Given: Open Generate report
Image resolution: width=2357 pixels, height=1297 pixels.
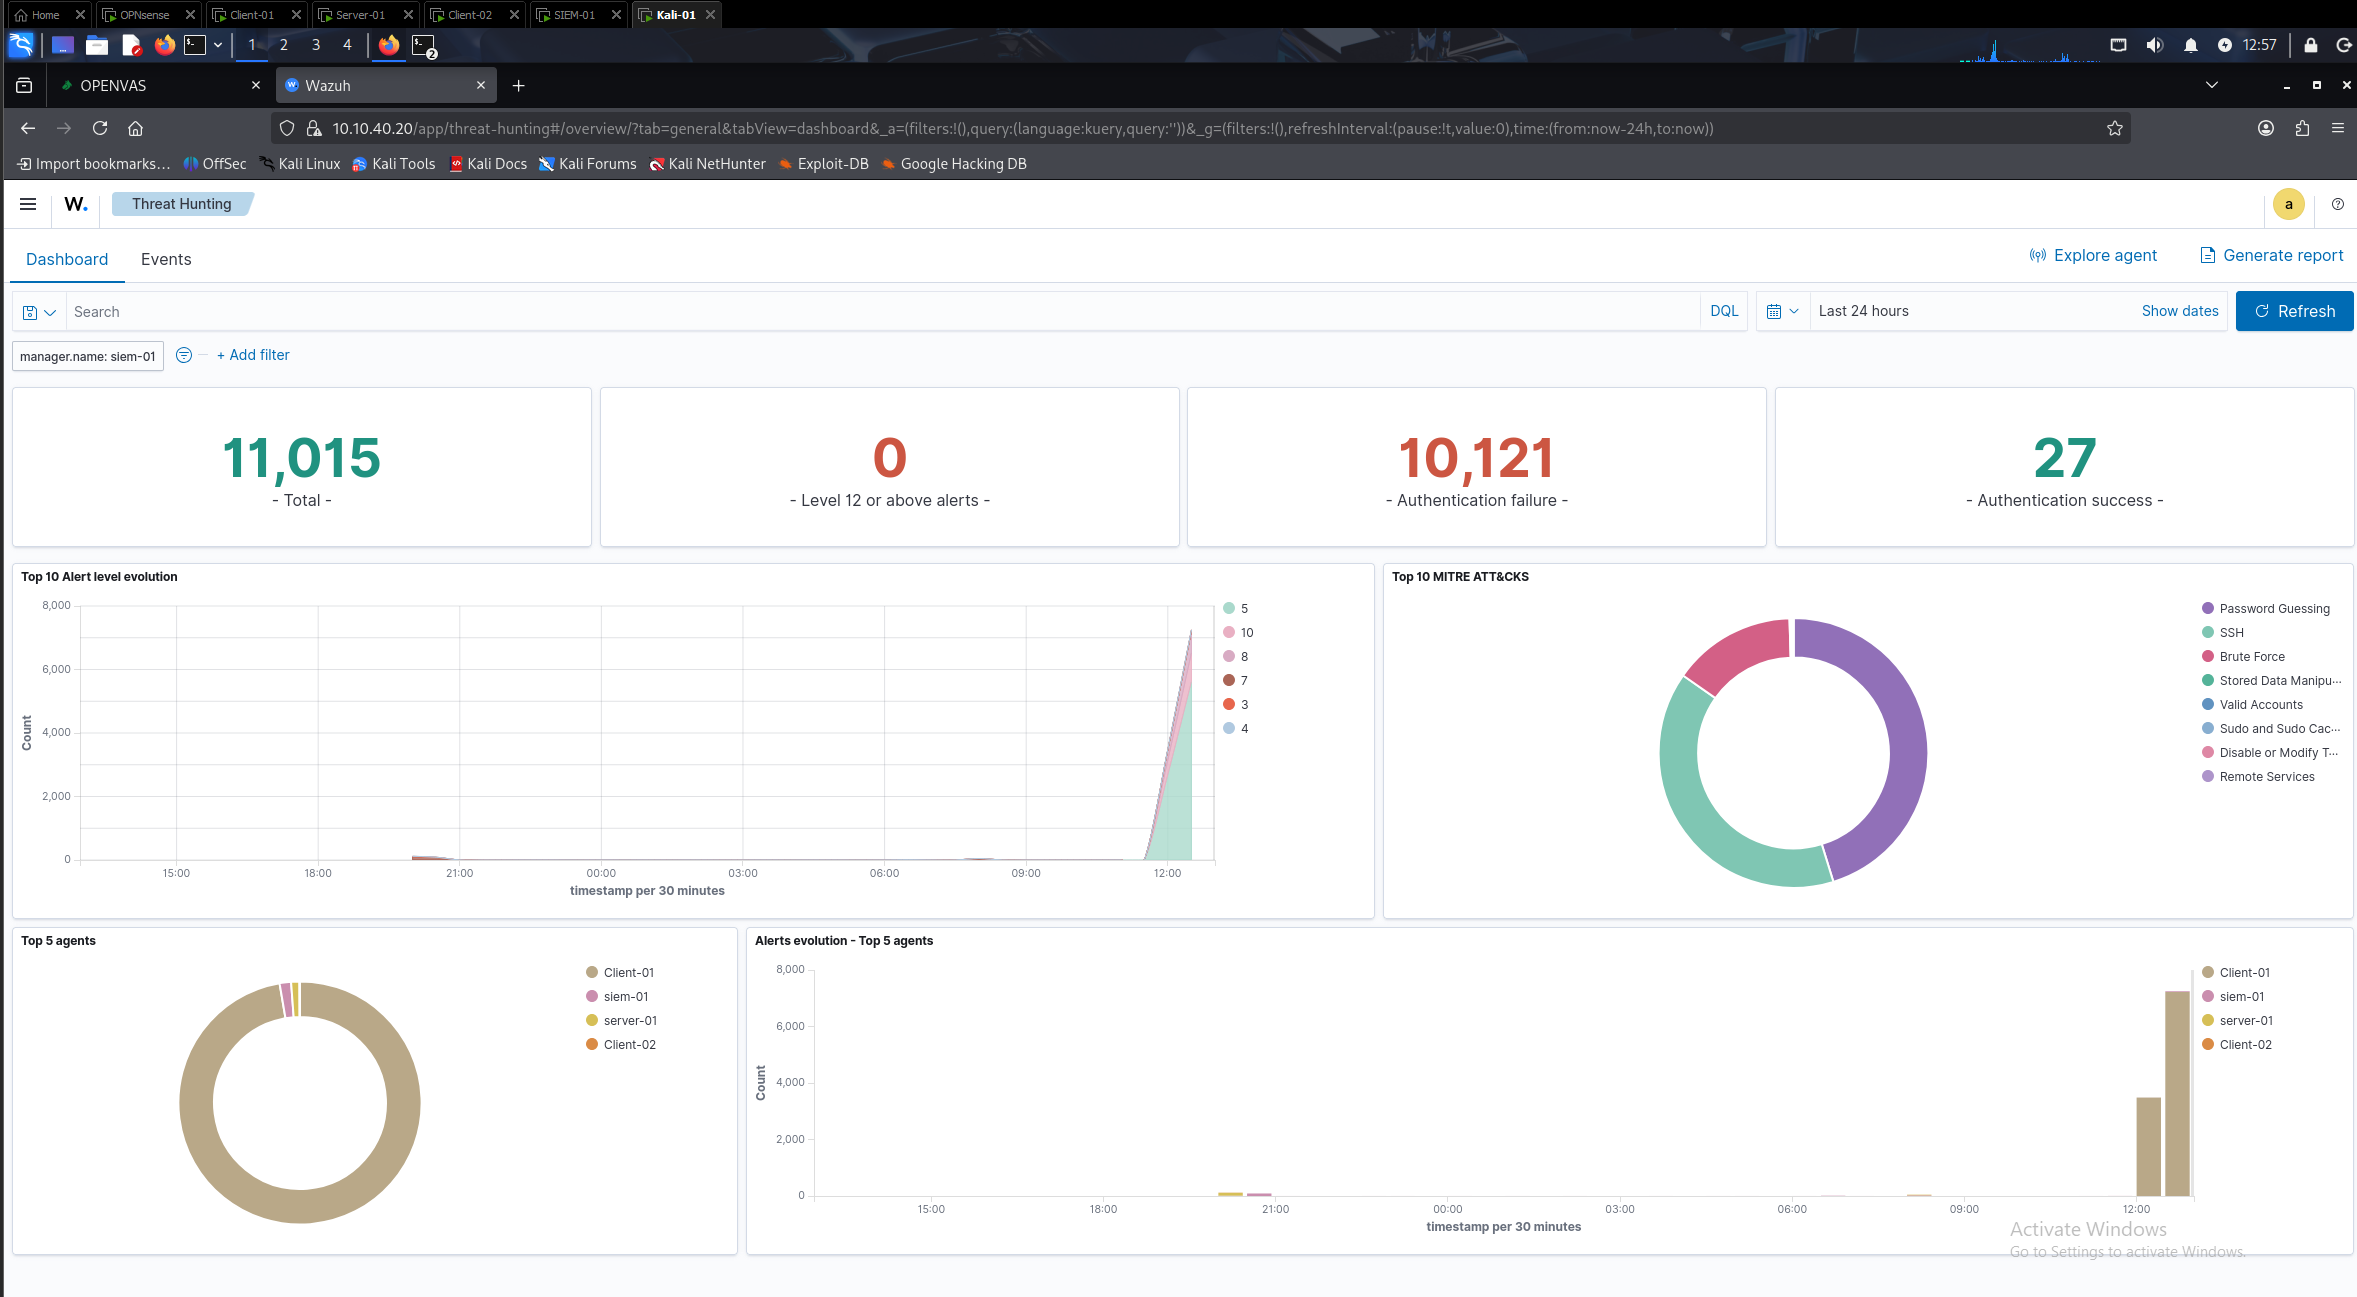Looking at the screenshot, I should pyautogui.click(x=2272, y=255).
